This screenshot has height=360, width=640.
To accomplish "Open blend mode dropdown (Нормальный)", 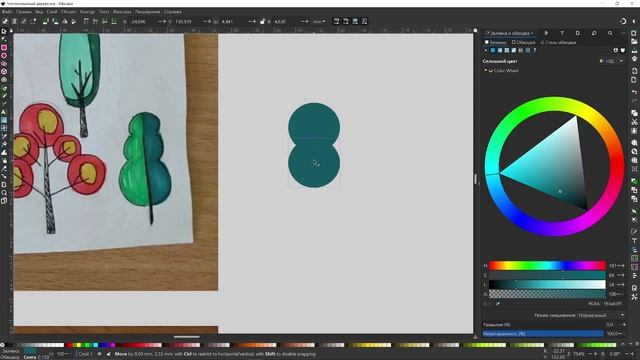I will click(x=601, y=315).
